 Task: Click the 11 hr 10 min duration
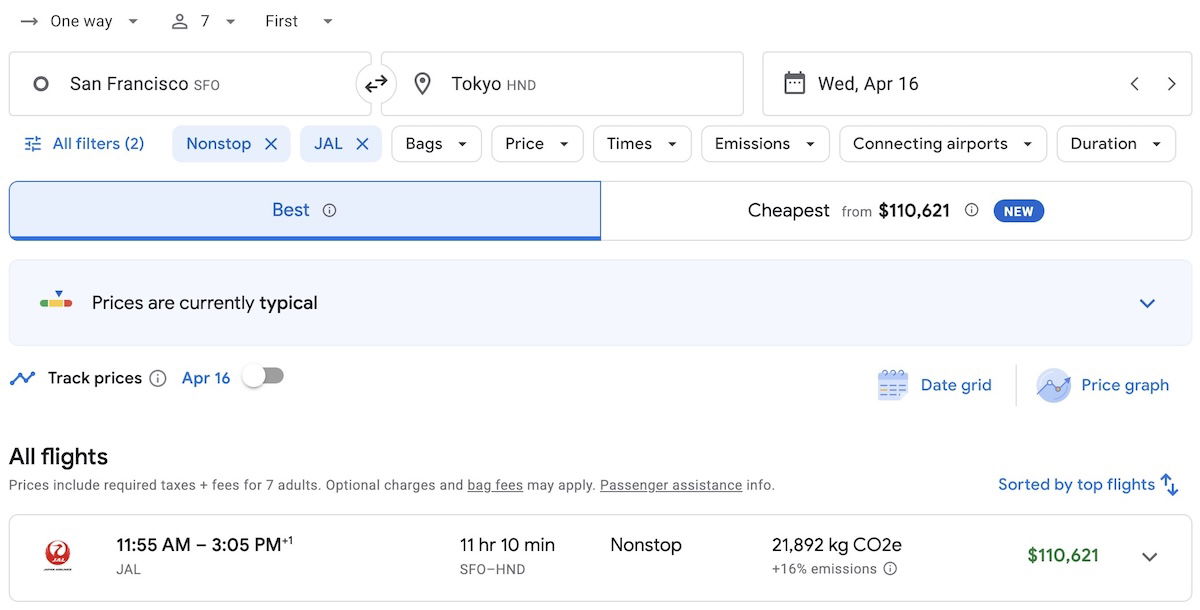[507, 545]
